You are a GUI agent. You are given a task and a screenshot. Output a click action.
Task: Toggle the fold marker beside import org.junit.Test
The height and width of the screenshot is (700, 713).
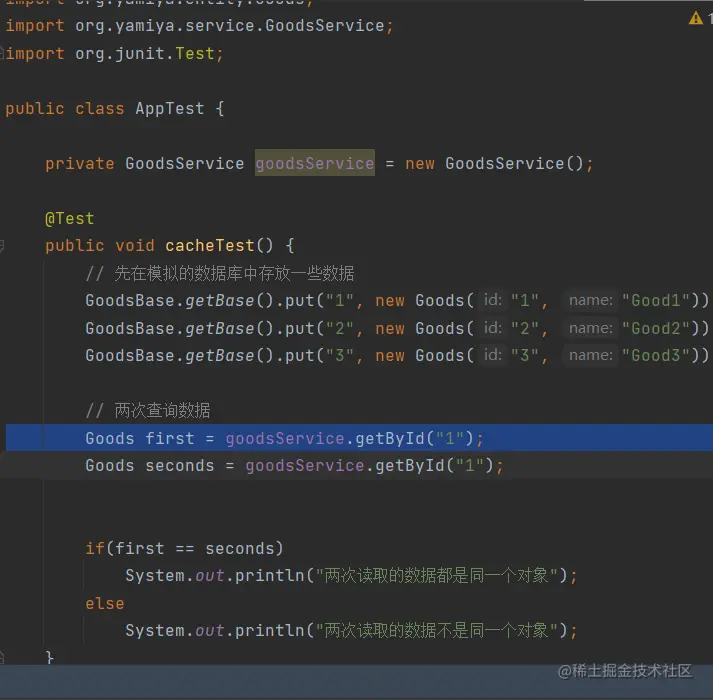coord(1,53)
